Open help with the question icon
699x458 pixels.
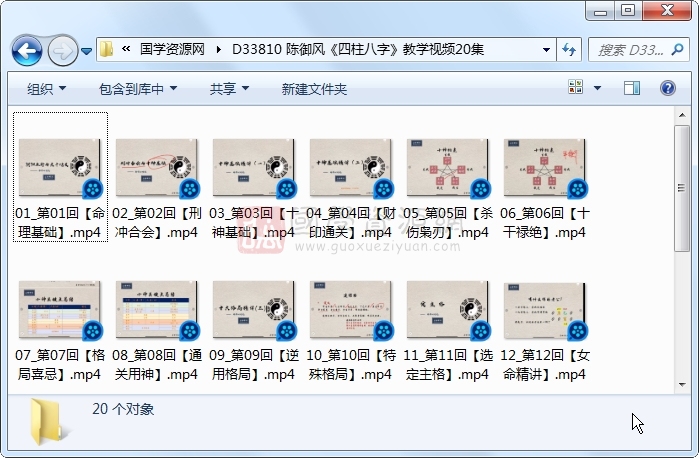[667, 88]
